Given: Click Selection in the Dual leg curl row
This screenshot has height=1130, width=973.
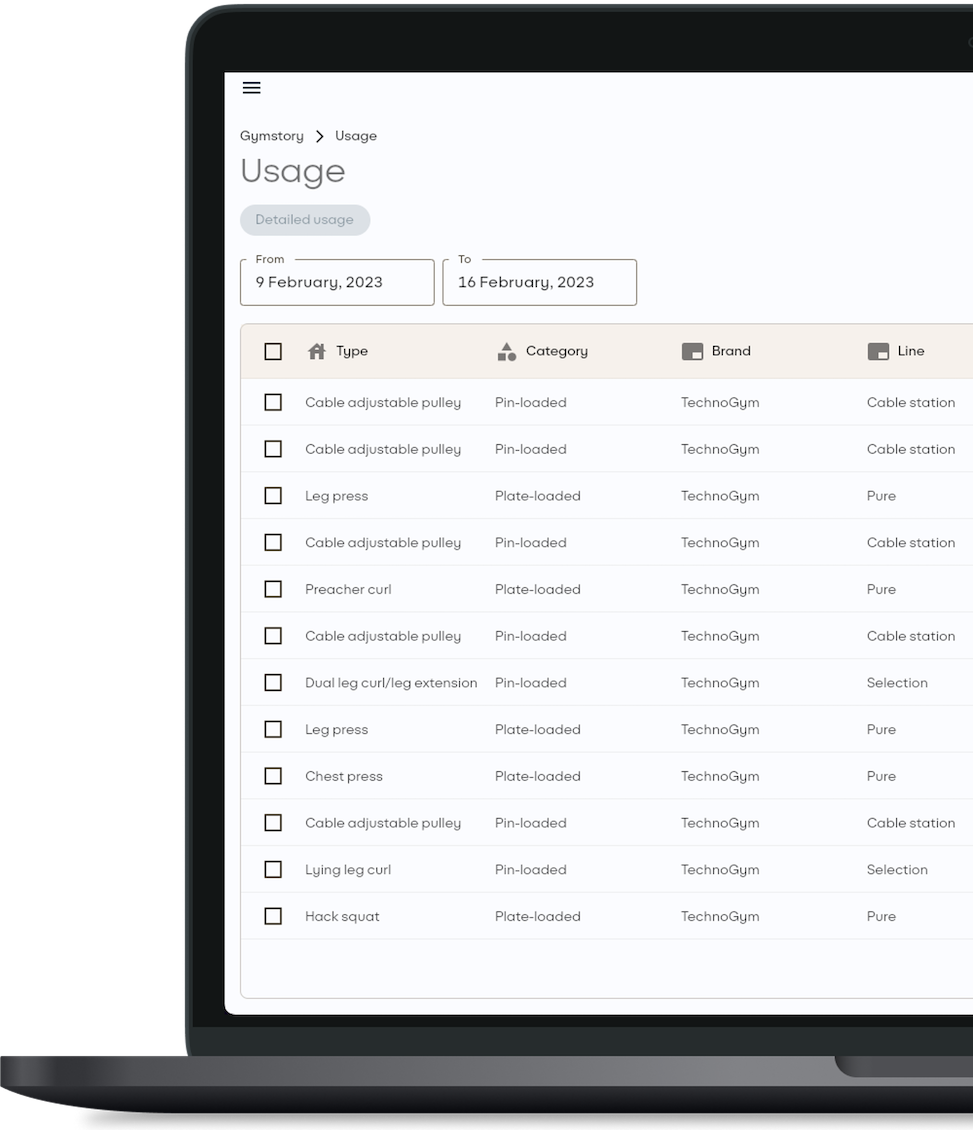Looking at the screenshot, I should coord(897,682).
